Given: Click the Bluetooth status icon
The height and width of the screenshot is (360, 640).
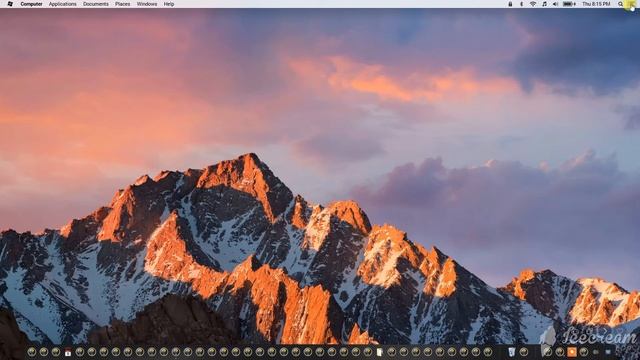Looking at the screenshot, I should tap(522, 4).
